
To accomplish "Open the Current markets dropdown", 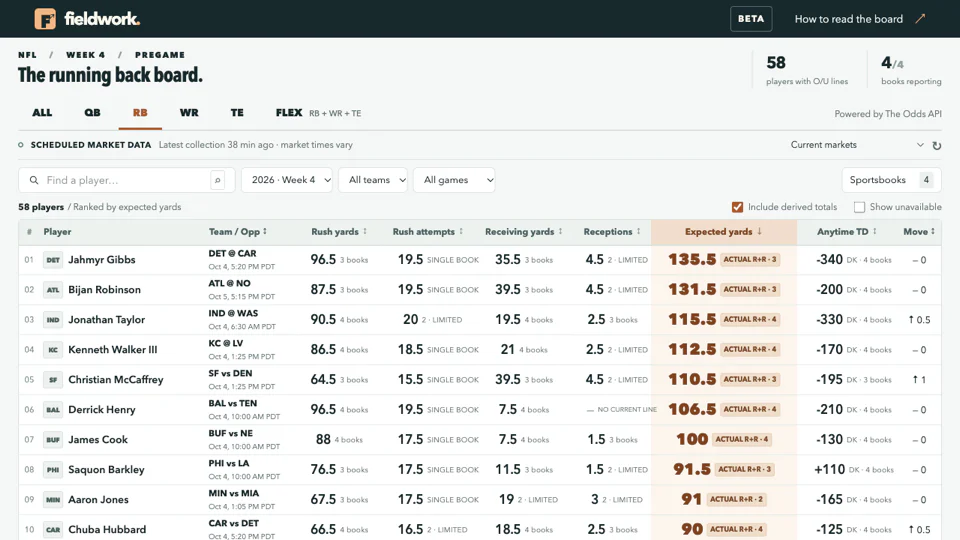I will [857, 145].
